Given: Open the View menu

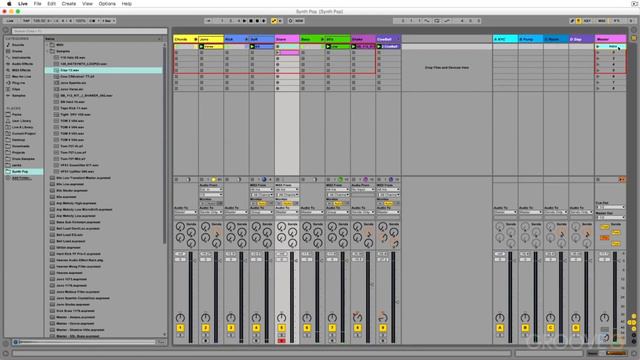Looking at the screenshot, I should coord(87,4).
